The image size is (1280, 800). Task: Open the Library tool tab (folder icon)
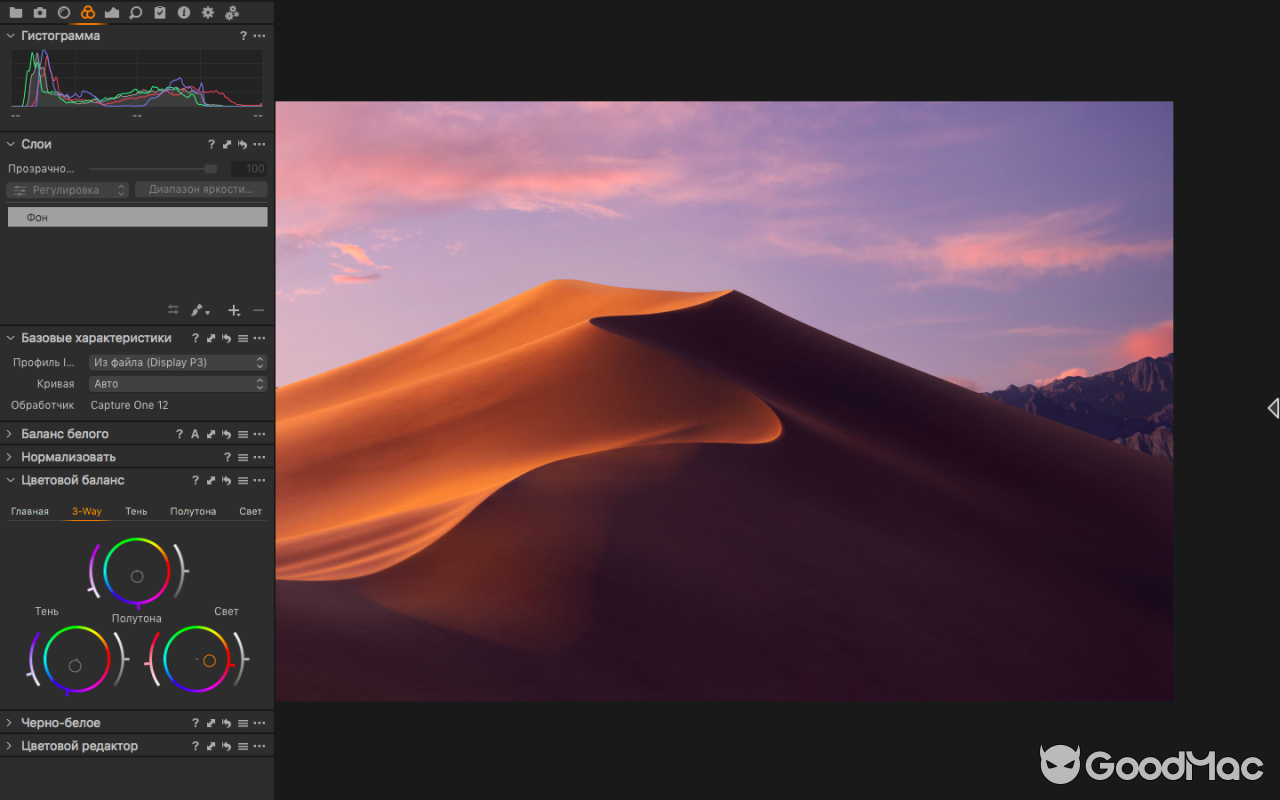click(x=16, y=13)
